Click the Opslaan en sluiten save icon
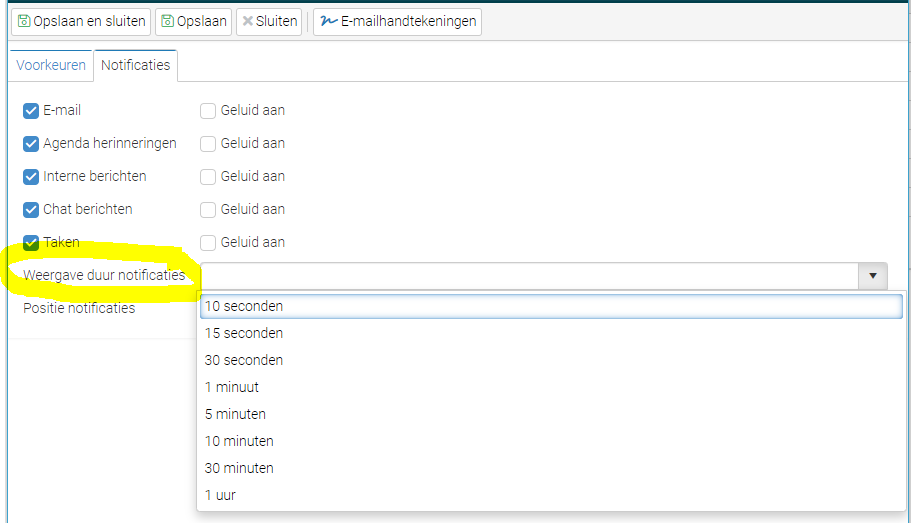This screenshot has width=911, height=523. 24,22
